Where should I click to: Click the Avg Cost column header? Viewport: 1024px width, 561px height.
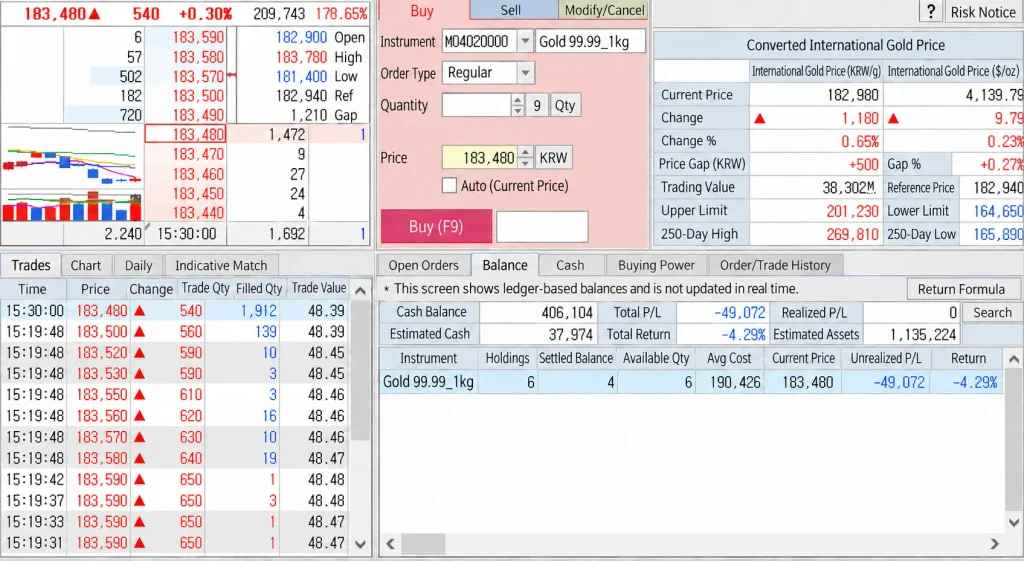point(729,358)
